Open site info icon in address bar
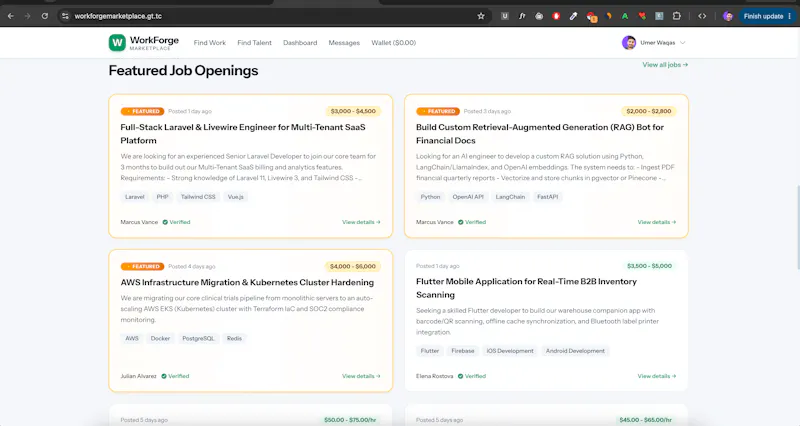800x426 pixels. tap(65, 16)
